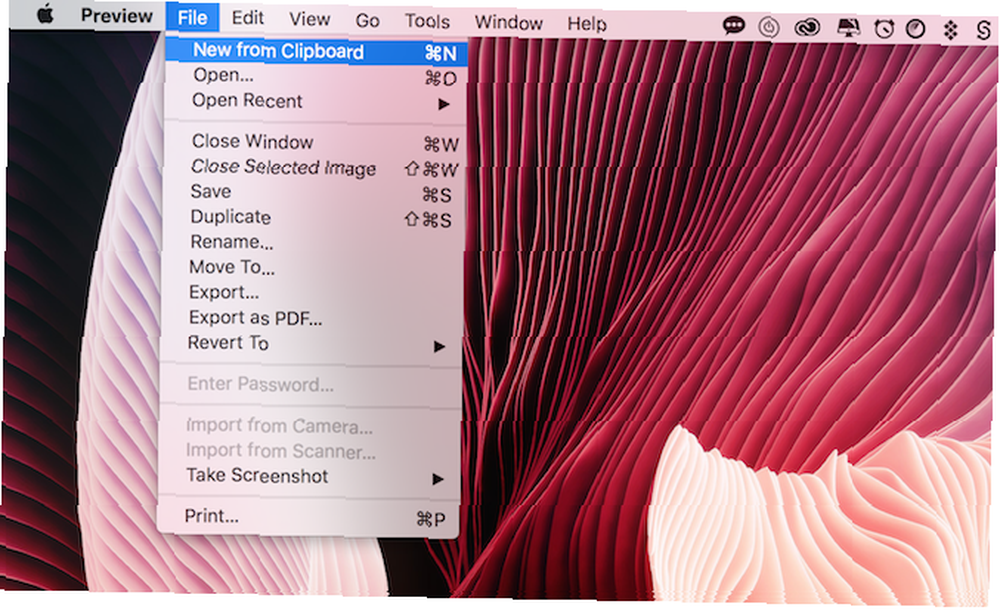Viewport: 1000px width, 610px height.
Task: Choose Export as PDF...
Action: [309, 318]
